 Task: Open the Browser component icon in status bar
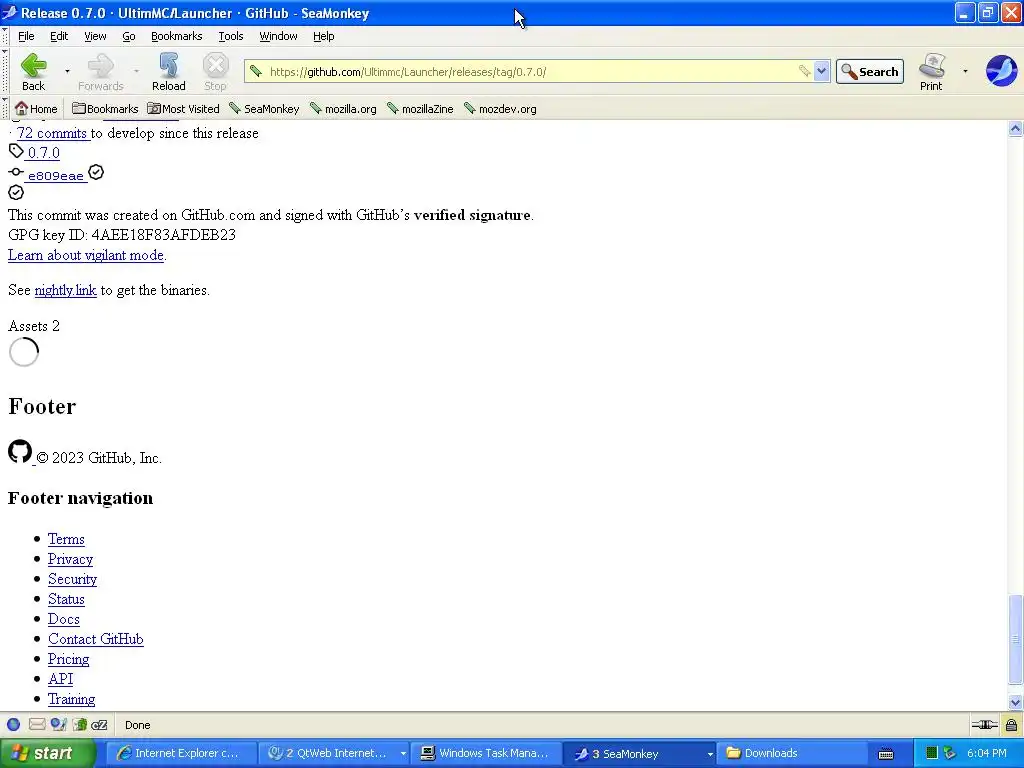[x=13, y=724]
